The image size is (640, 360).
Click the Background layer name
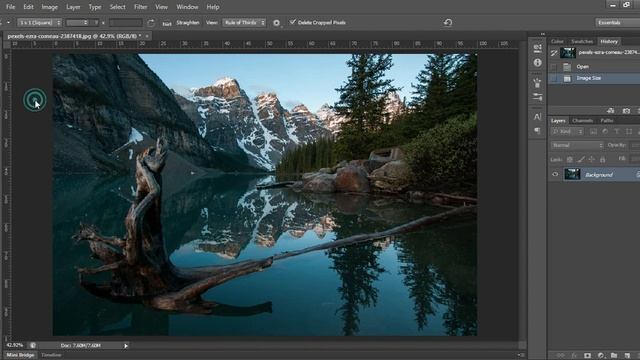(598, 175)
